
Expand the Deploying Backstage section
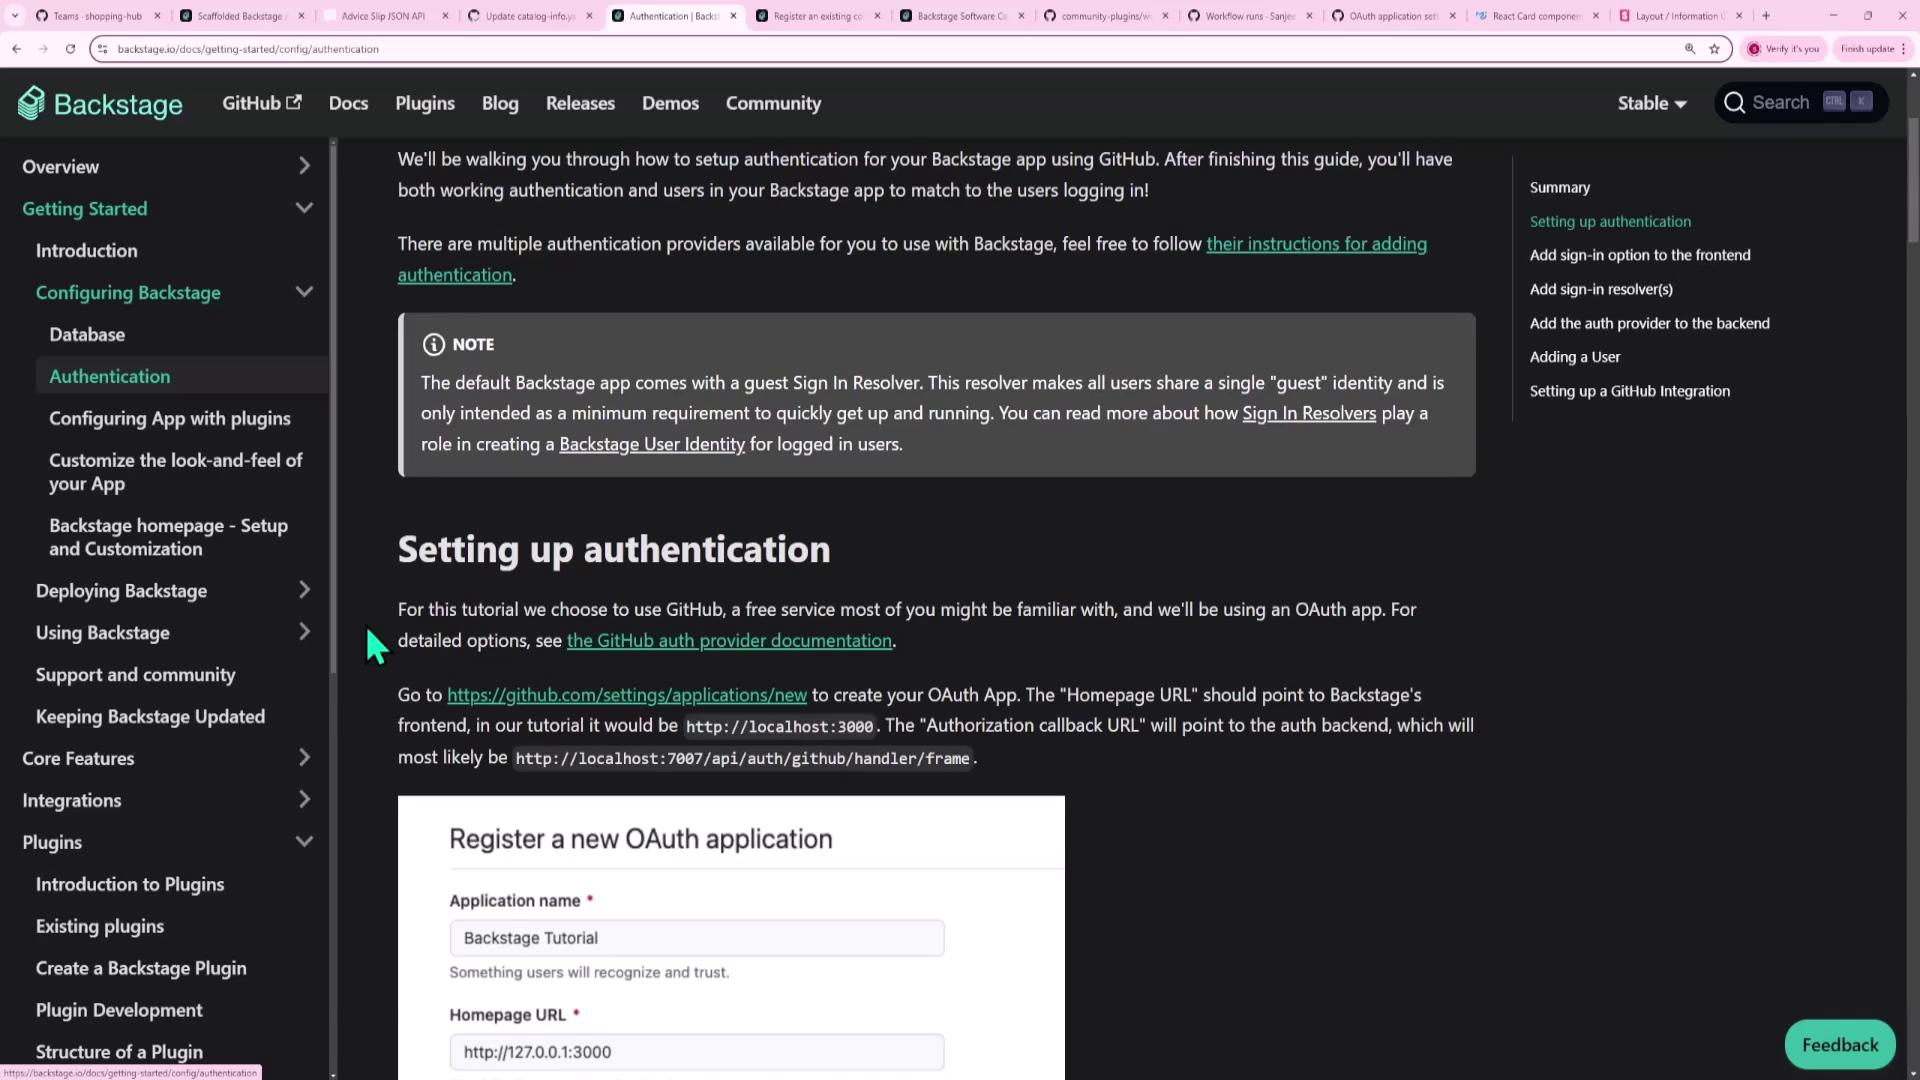pyautogui.click(x=304, y=591)
